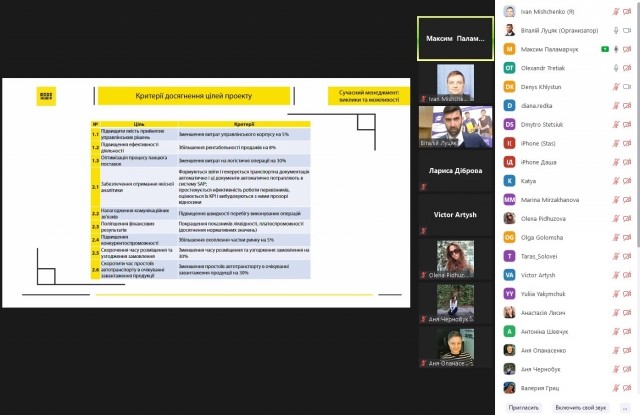Click Victor Artysh's camera-off icon in list
The width and height of the screenshot is (640, 415).
click(x=627, y=275)
